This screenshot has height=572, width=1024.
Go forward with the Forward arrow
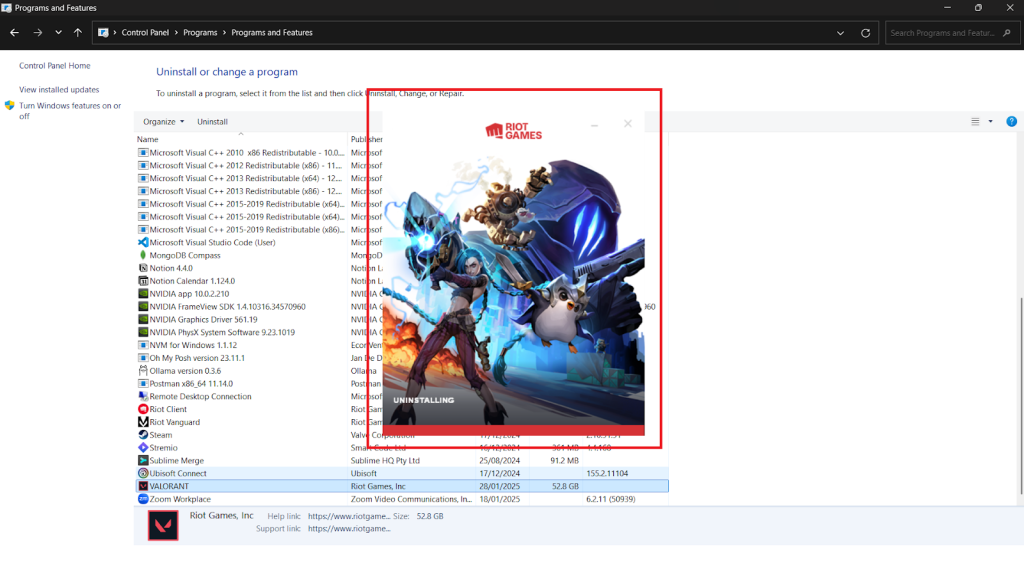click(x=37, y=33)
